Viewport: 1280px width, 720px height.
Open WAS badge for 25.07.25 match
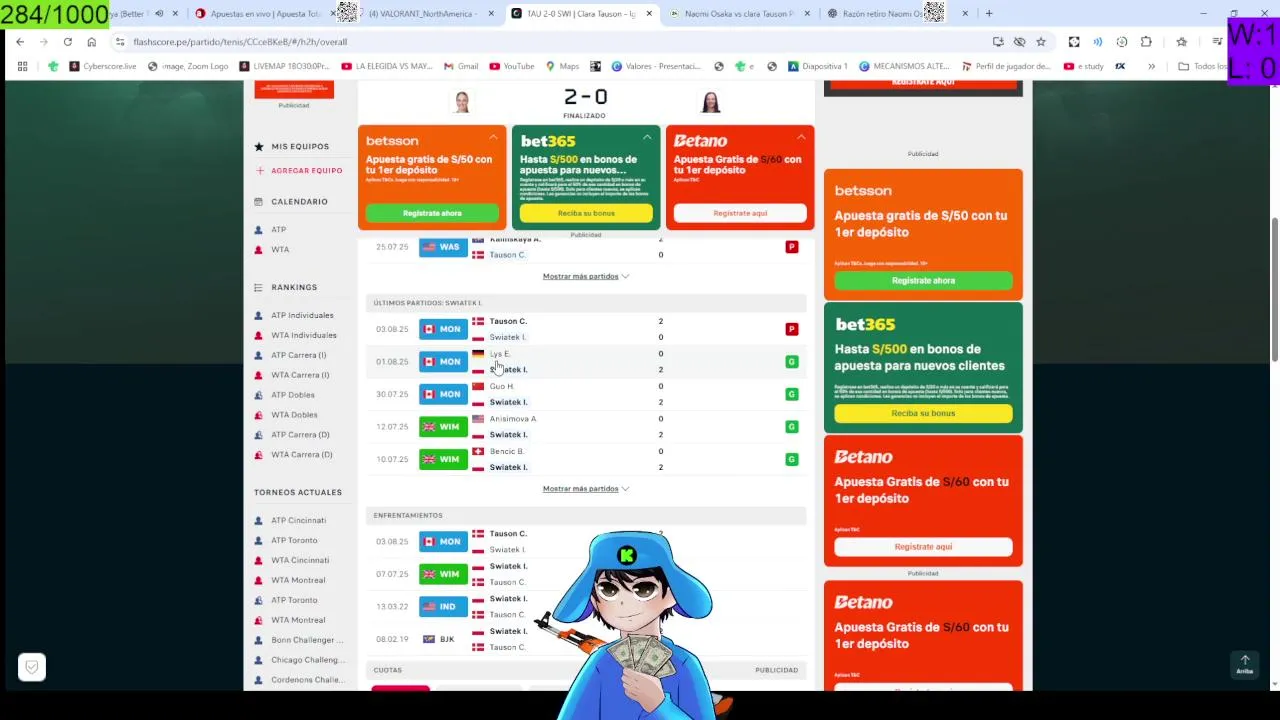(443, 247)
